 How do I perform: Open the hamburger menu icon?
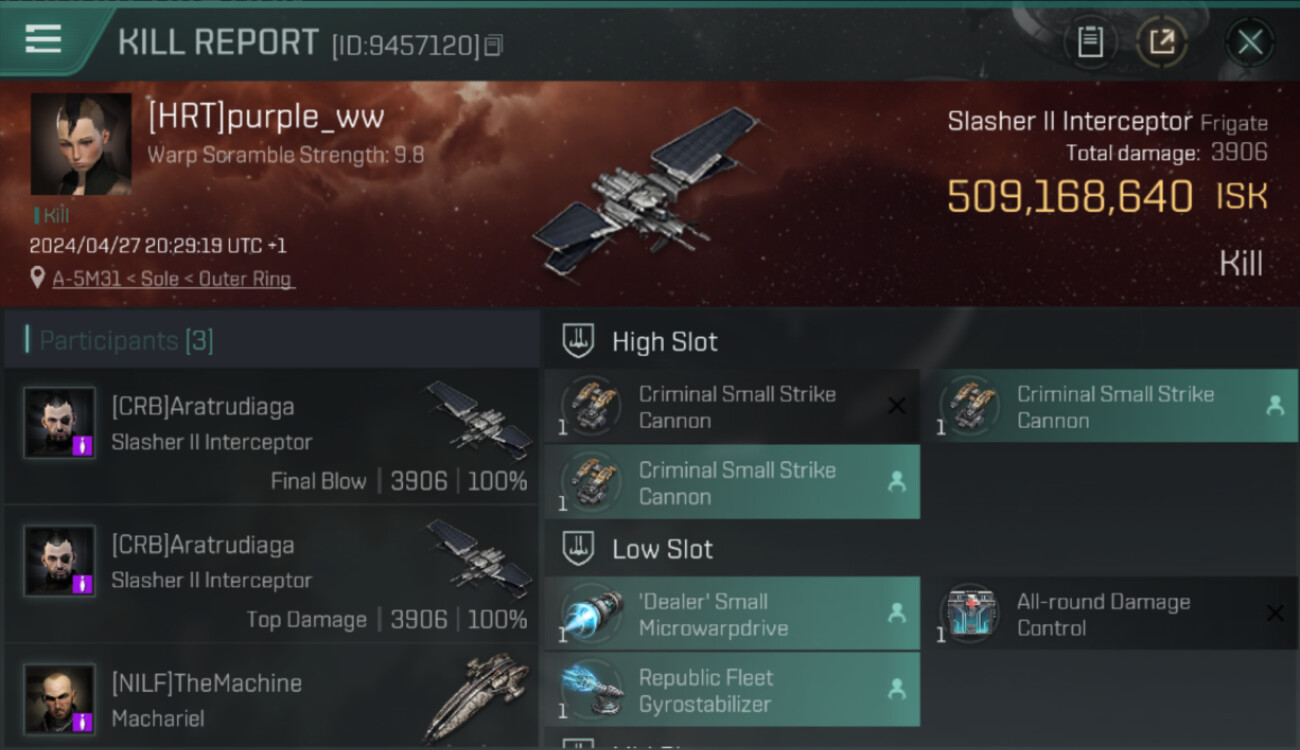pyautogui.click(x=43, y=39)
